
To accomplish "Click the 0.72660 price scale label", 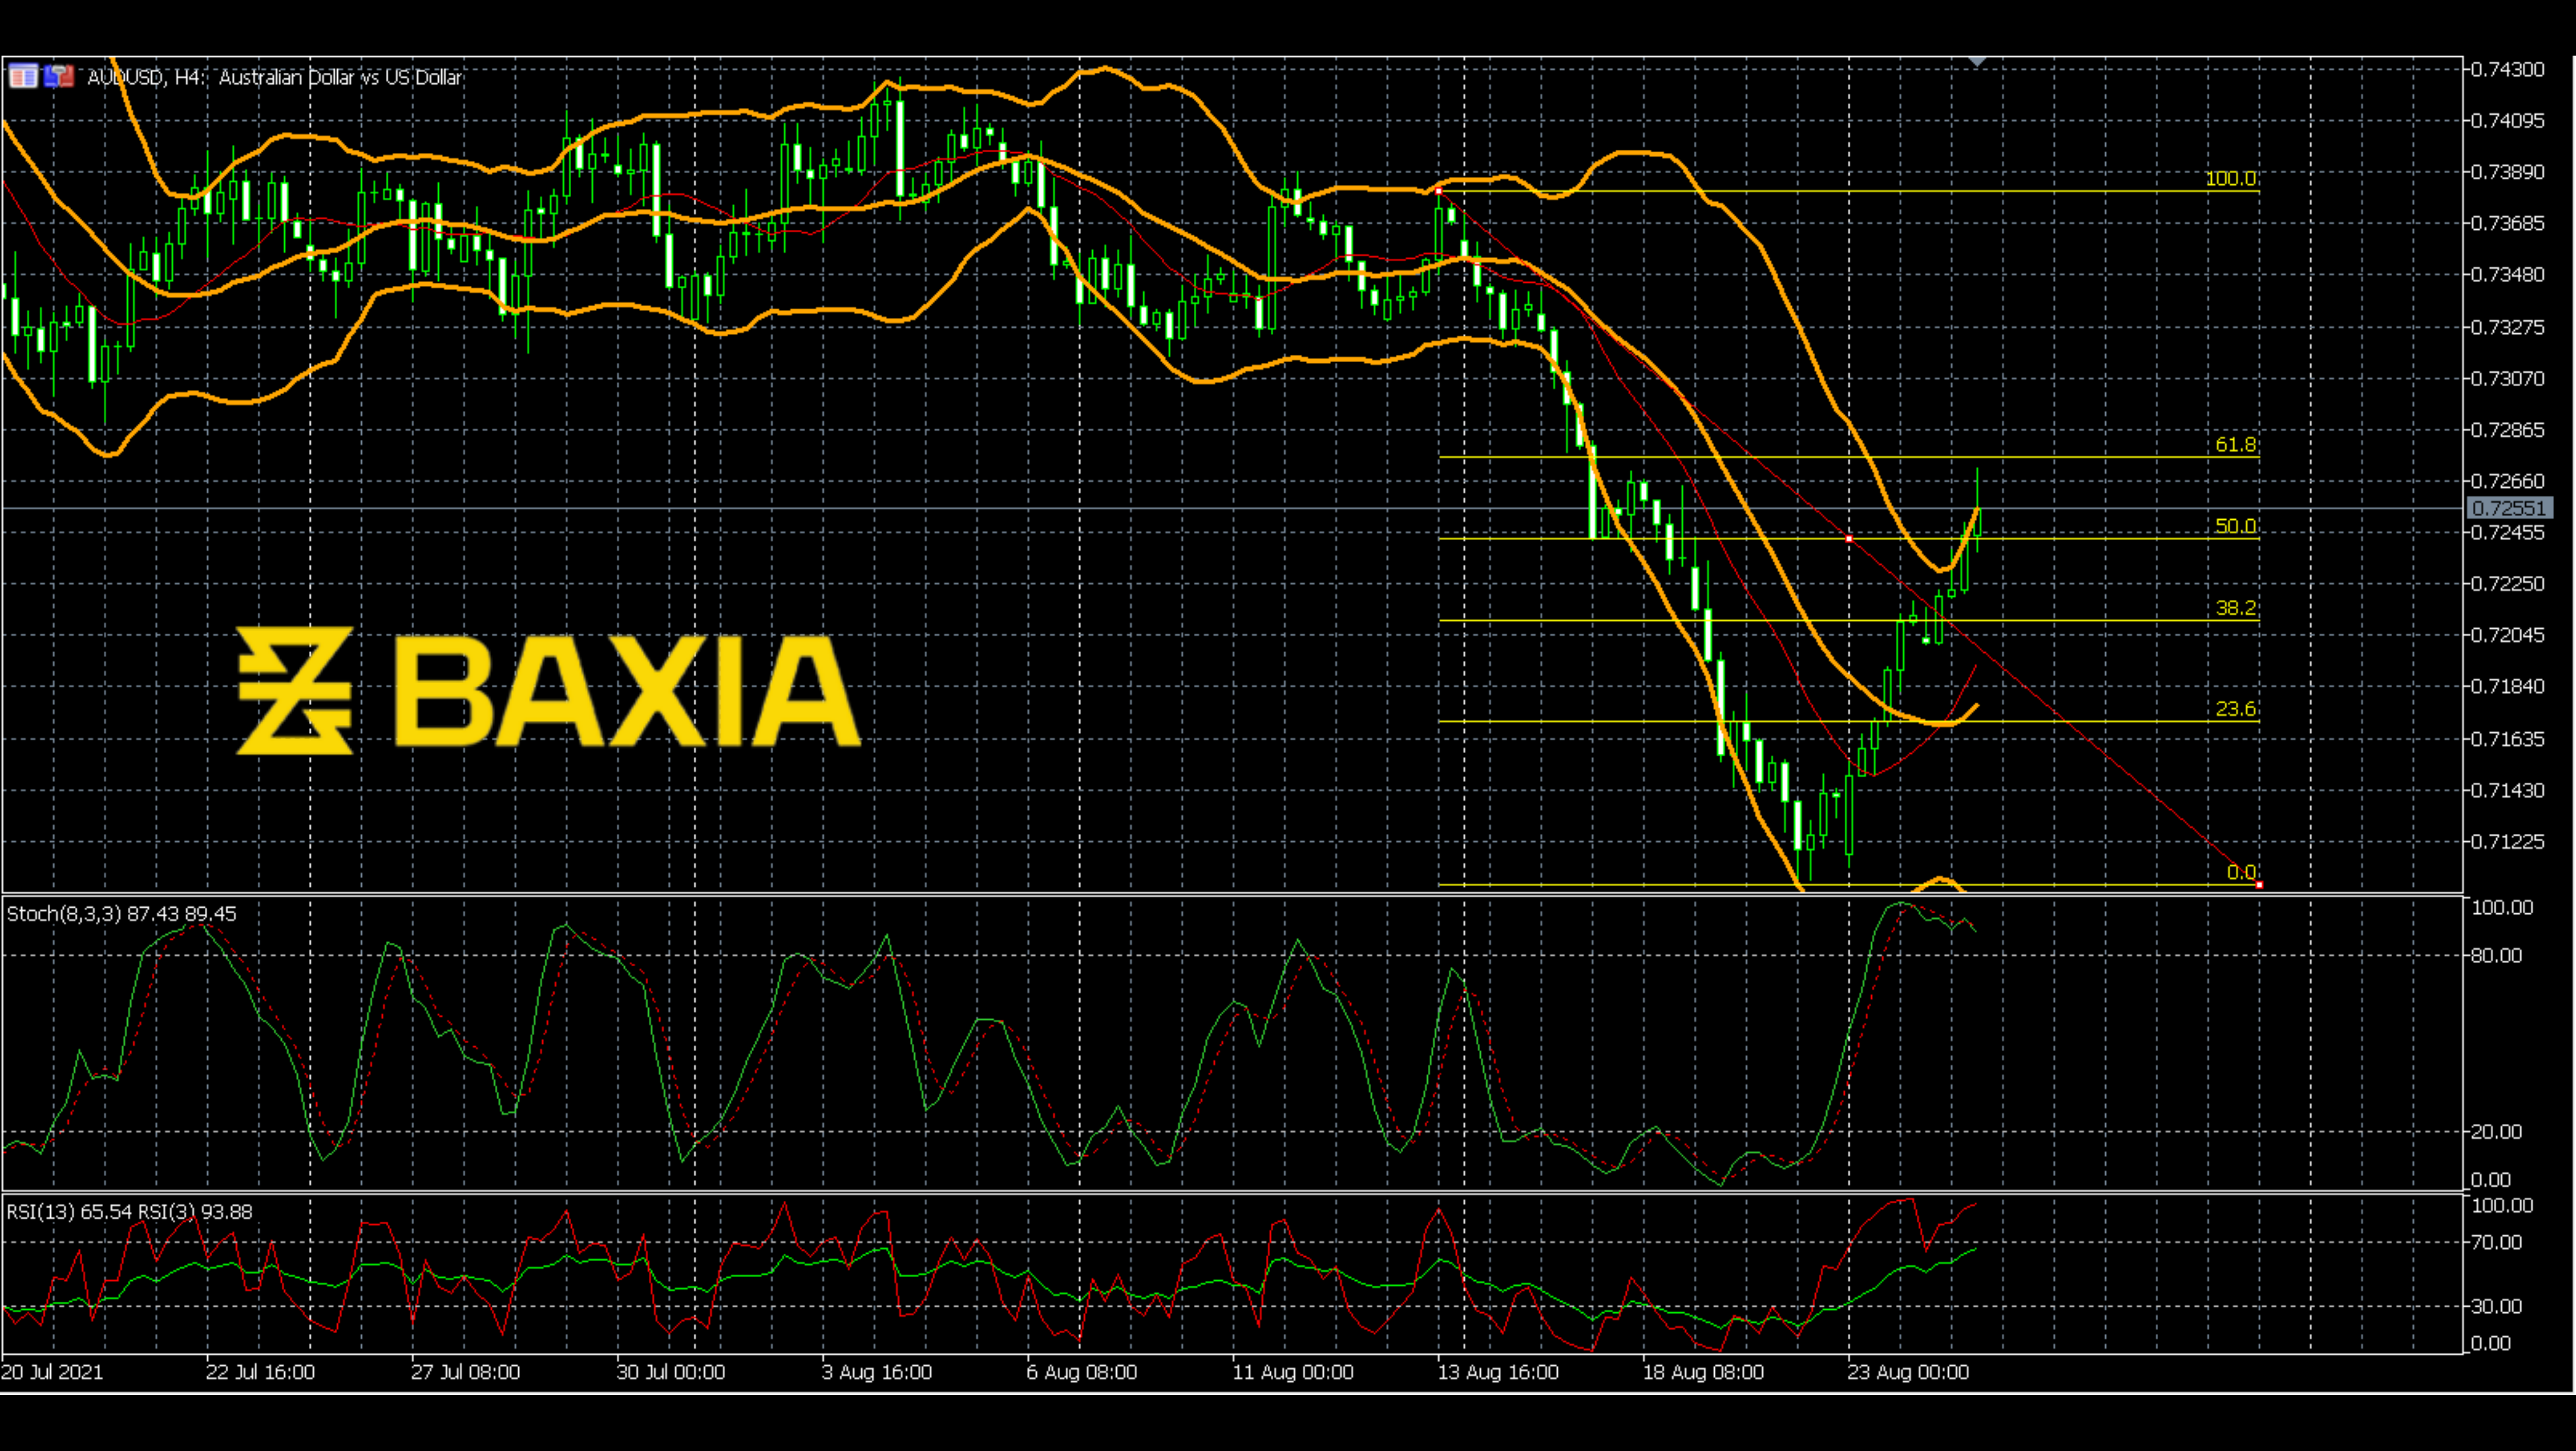I will coord(2508,481).
